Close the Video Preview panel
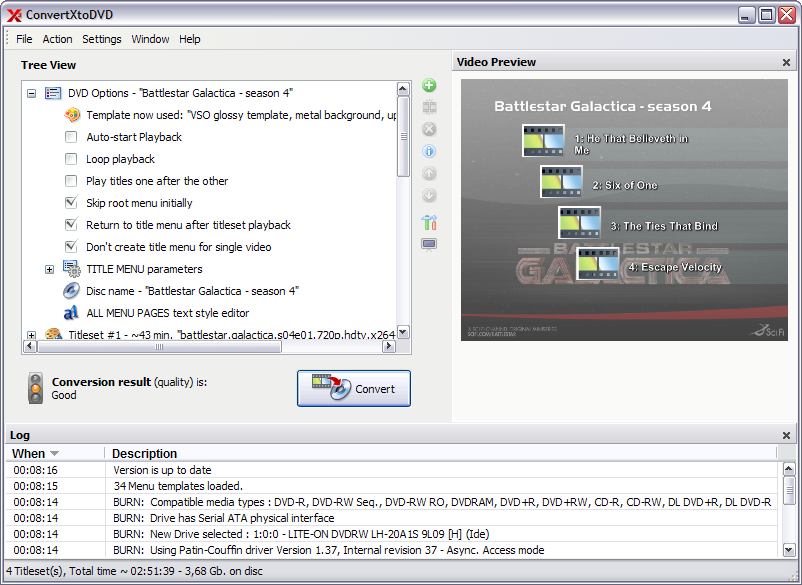Screen dimensions: 802x585 (786, 62)
